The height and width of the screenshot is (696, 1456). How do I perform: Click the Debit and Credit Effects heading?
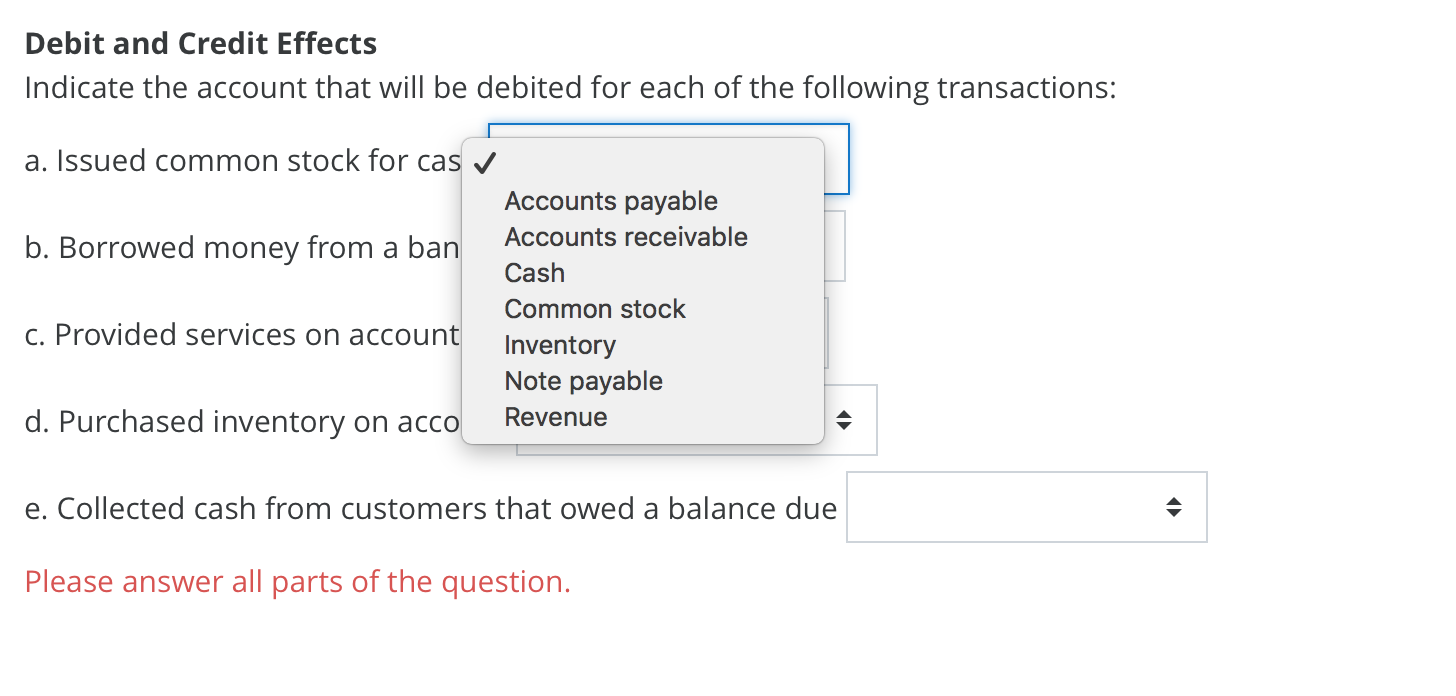click(200, 43)
